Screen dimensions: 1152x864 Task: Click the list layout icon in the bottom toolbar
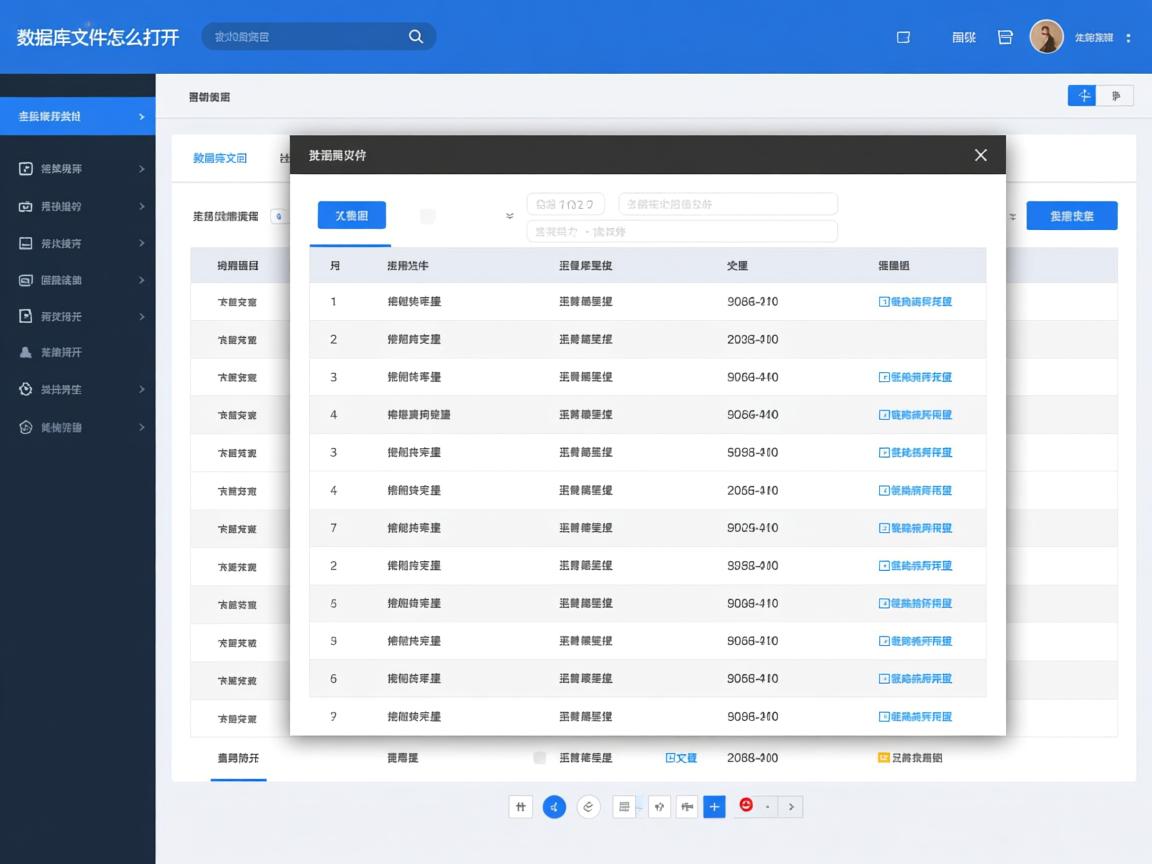pyautogui.click(x=624, y=807)
